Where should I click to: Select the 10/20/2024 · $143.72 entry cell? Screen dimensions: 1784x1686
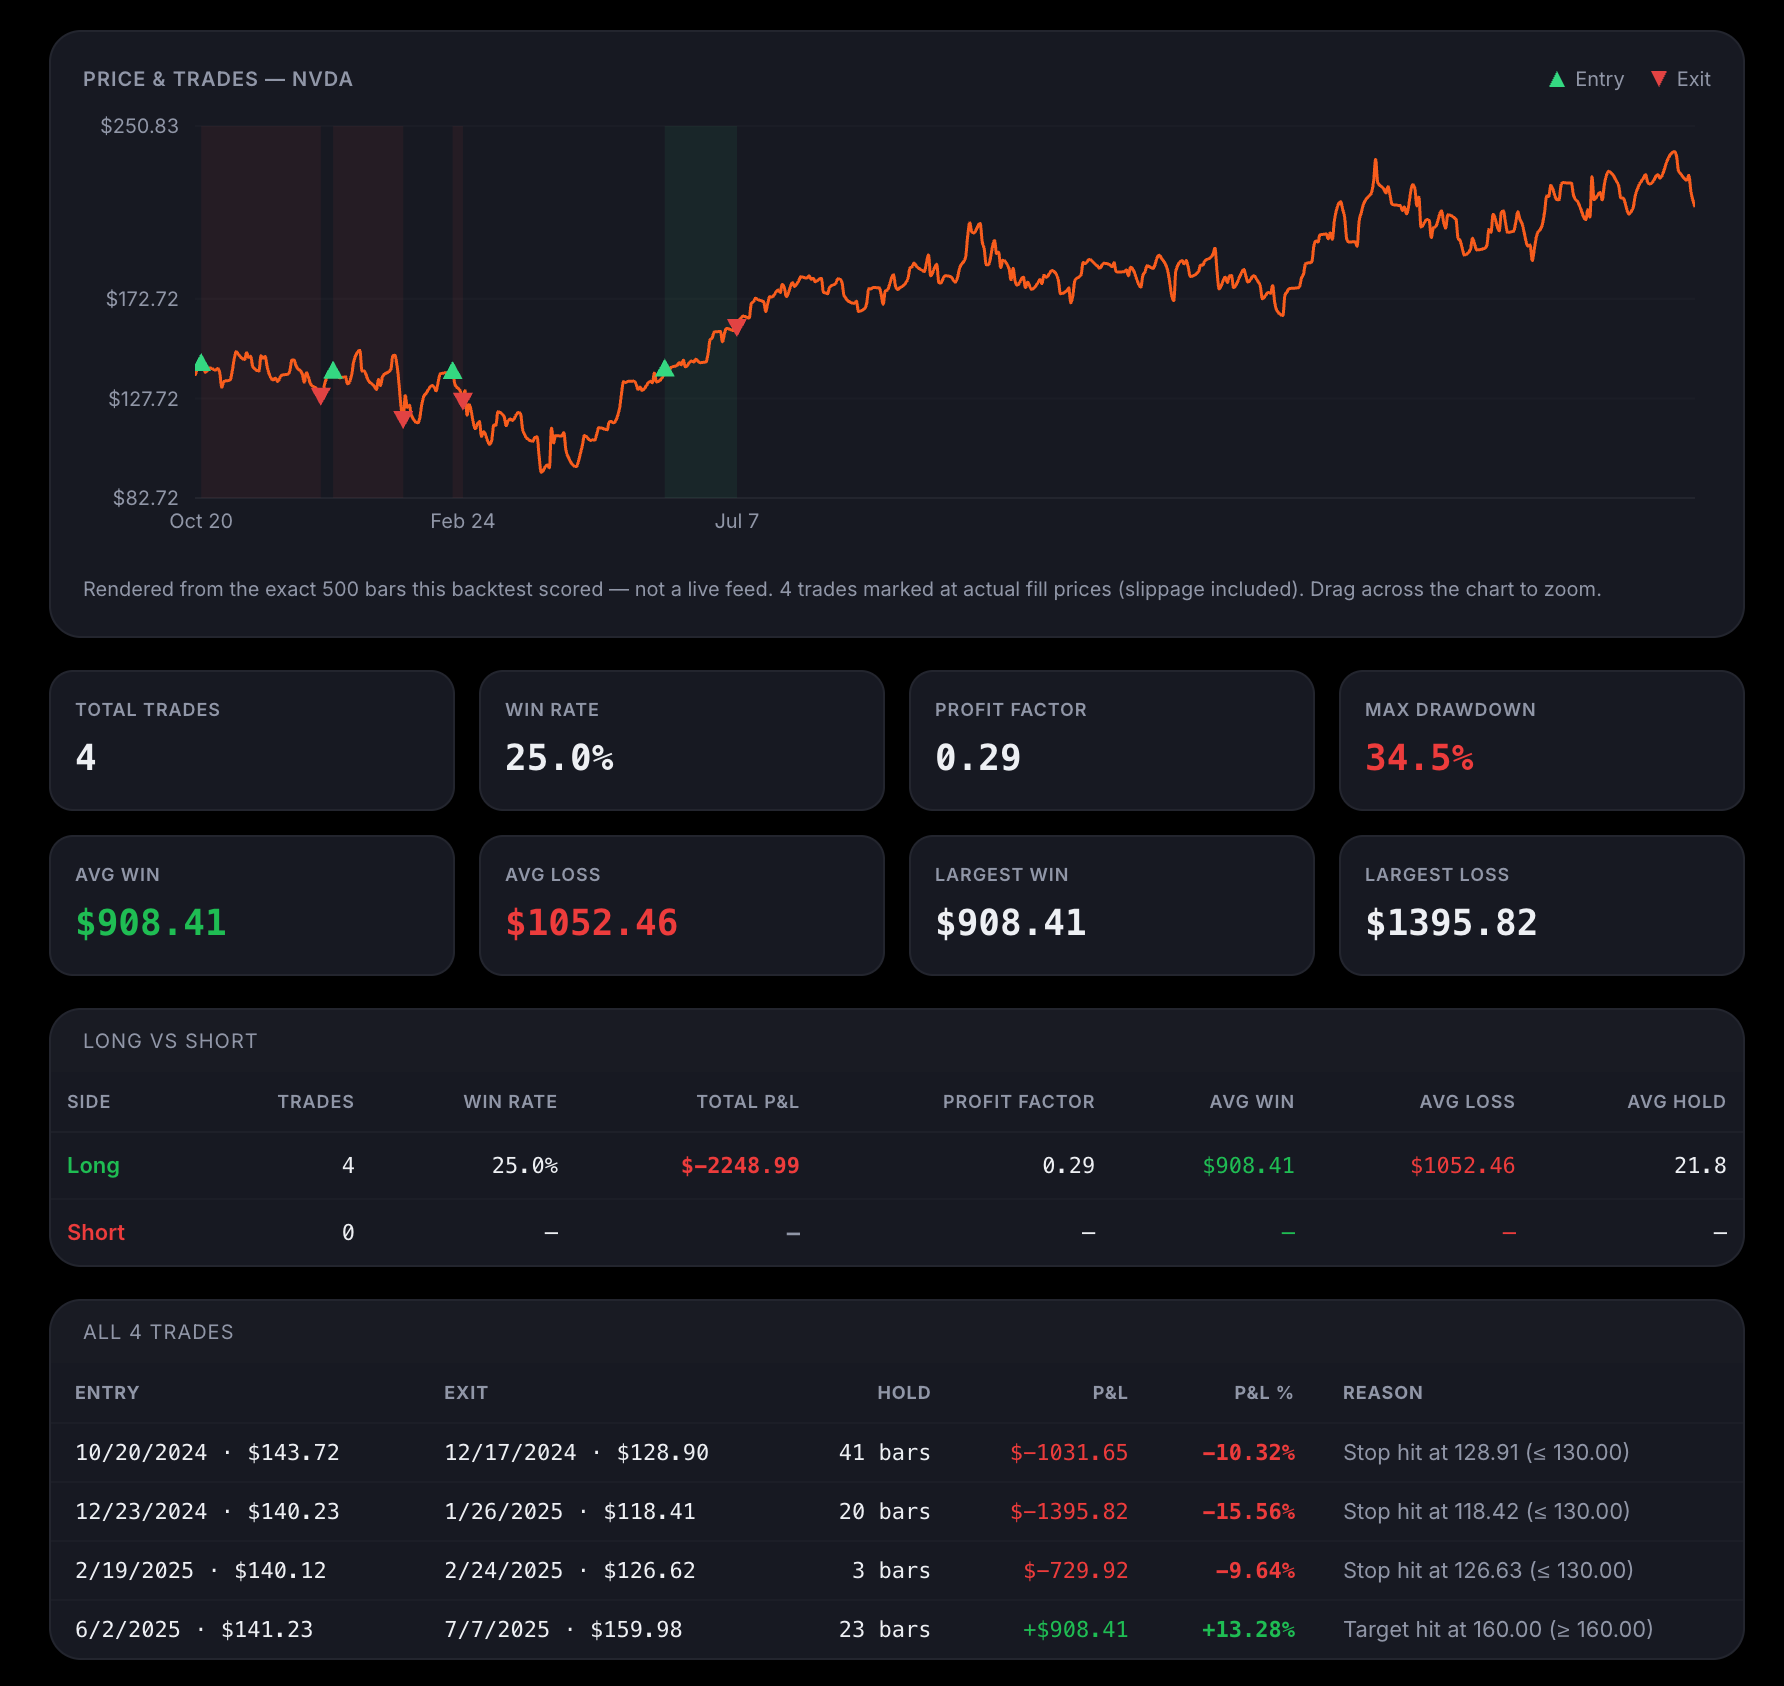[x=207, y=1452]
